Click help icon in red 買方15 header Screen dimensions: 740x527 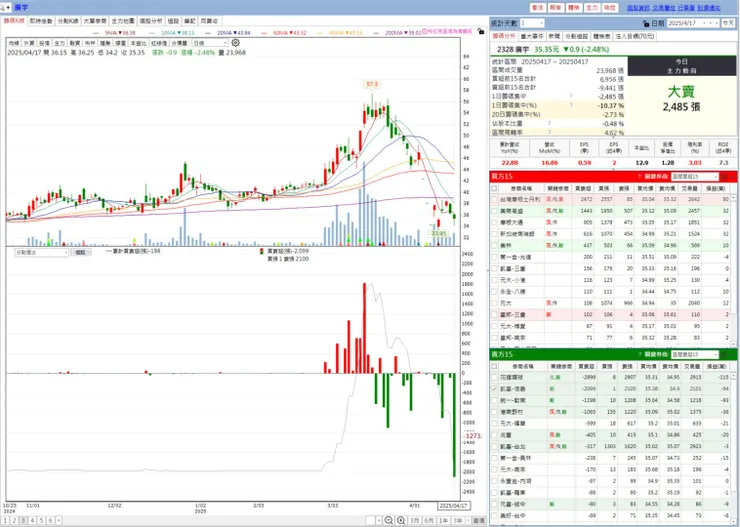(639, 176)
